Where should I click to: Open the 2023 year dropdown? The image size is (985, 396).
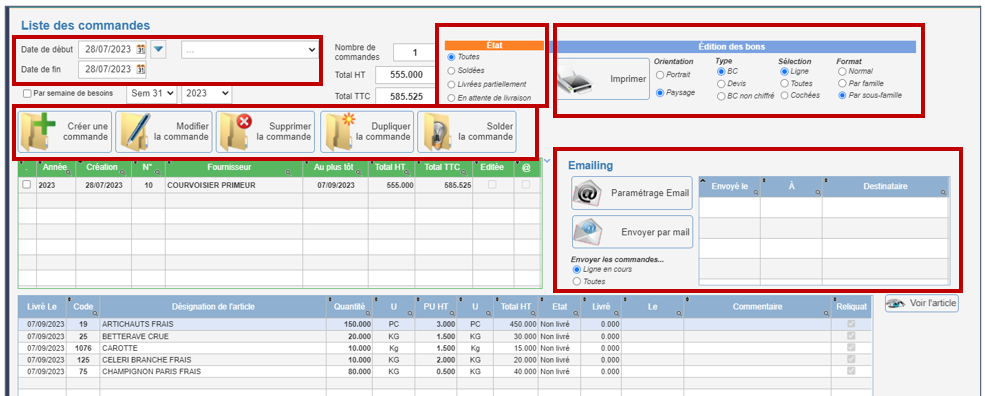207,94
